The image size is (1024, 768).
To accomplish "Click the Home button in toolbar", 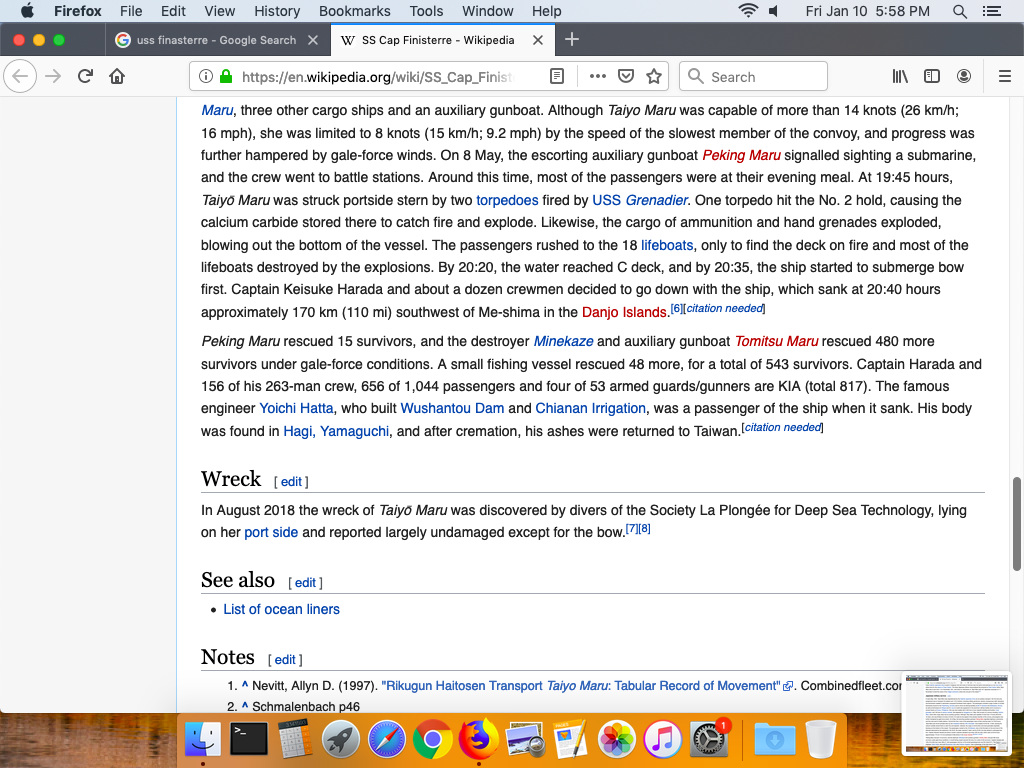I will coord(117,77).
